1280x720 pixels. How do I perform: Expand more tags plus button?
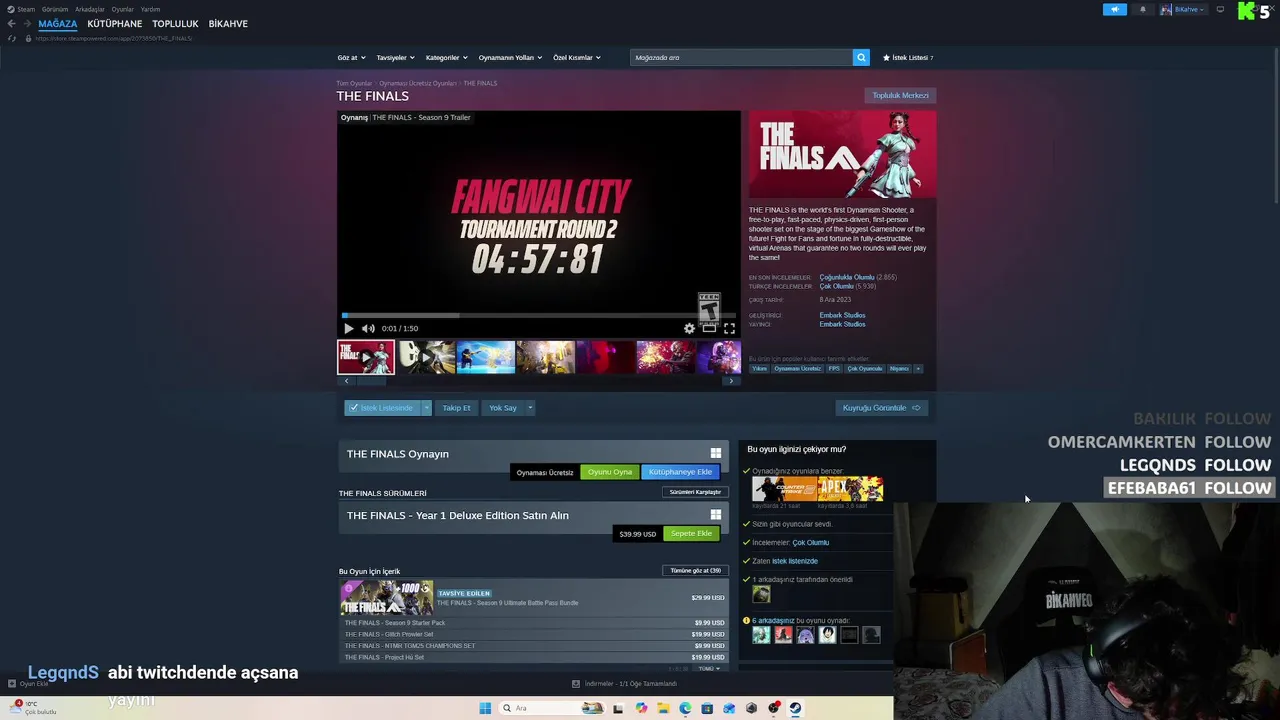pos(918,369)
